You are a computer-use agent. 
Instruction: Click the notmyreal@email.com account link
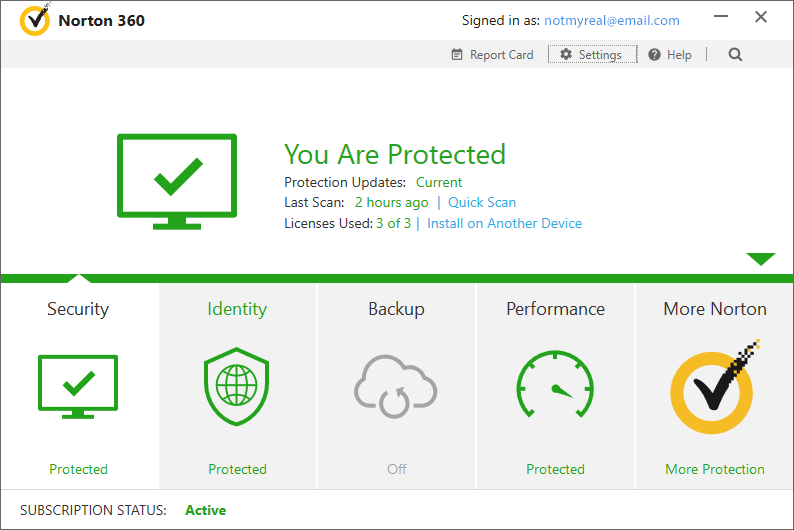click(612, 20)
